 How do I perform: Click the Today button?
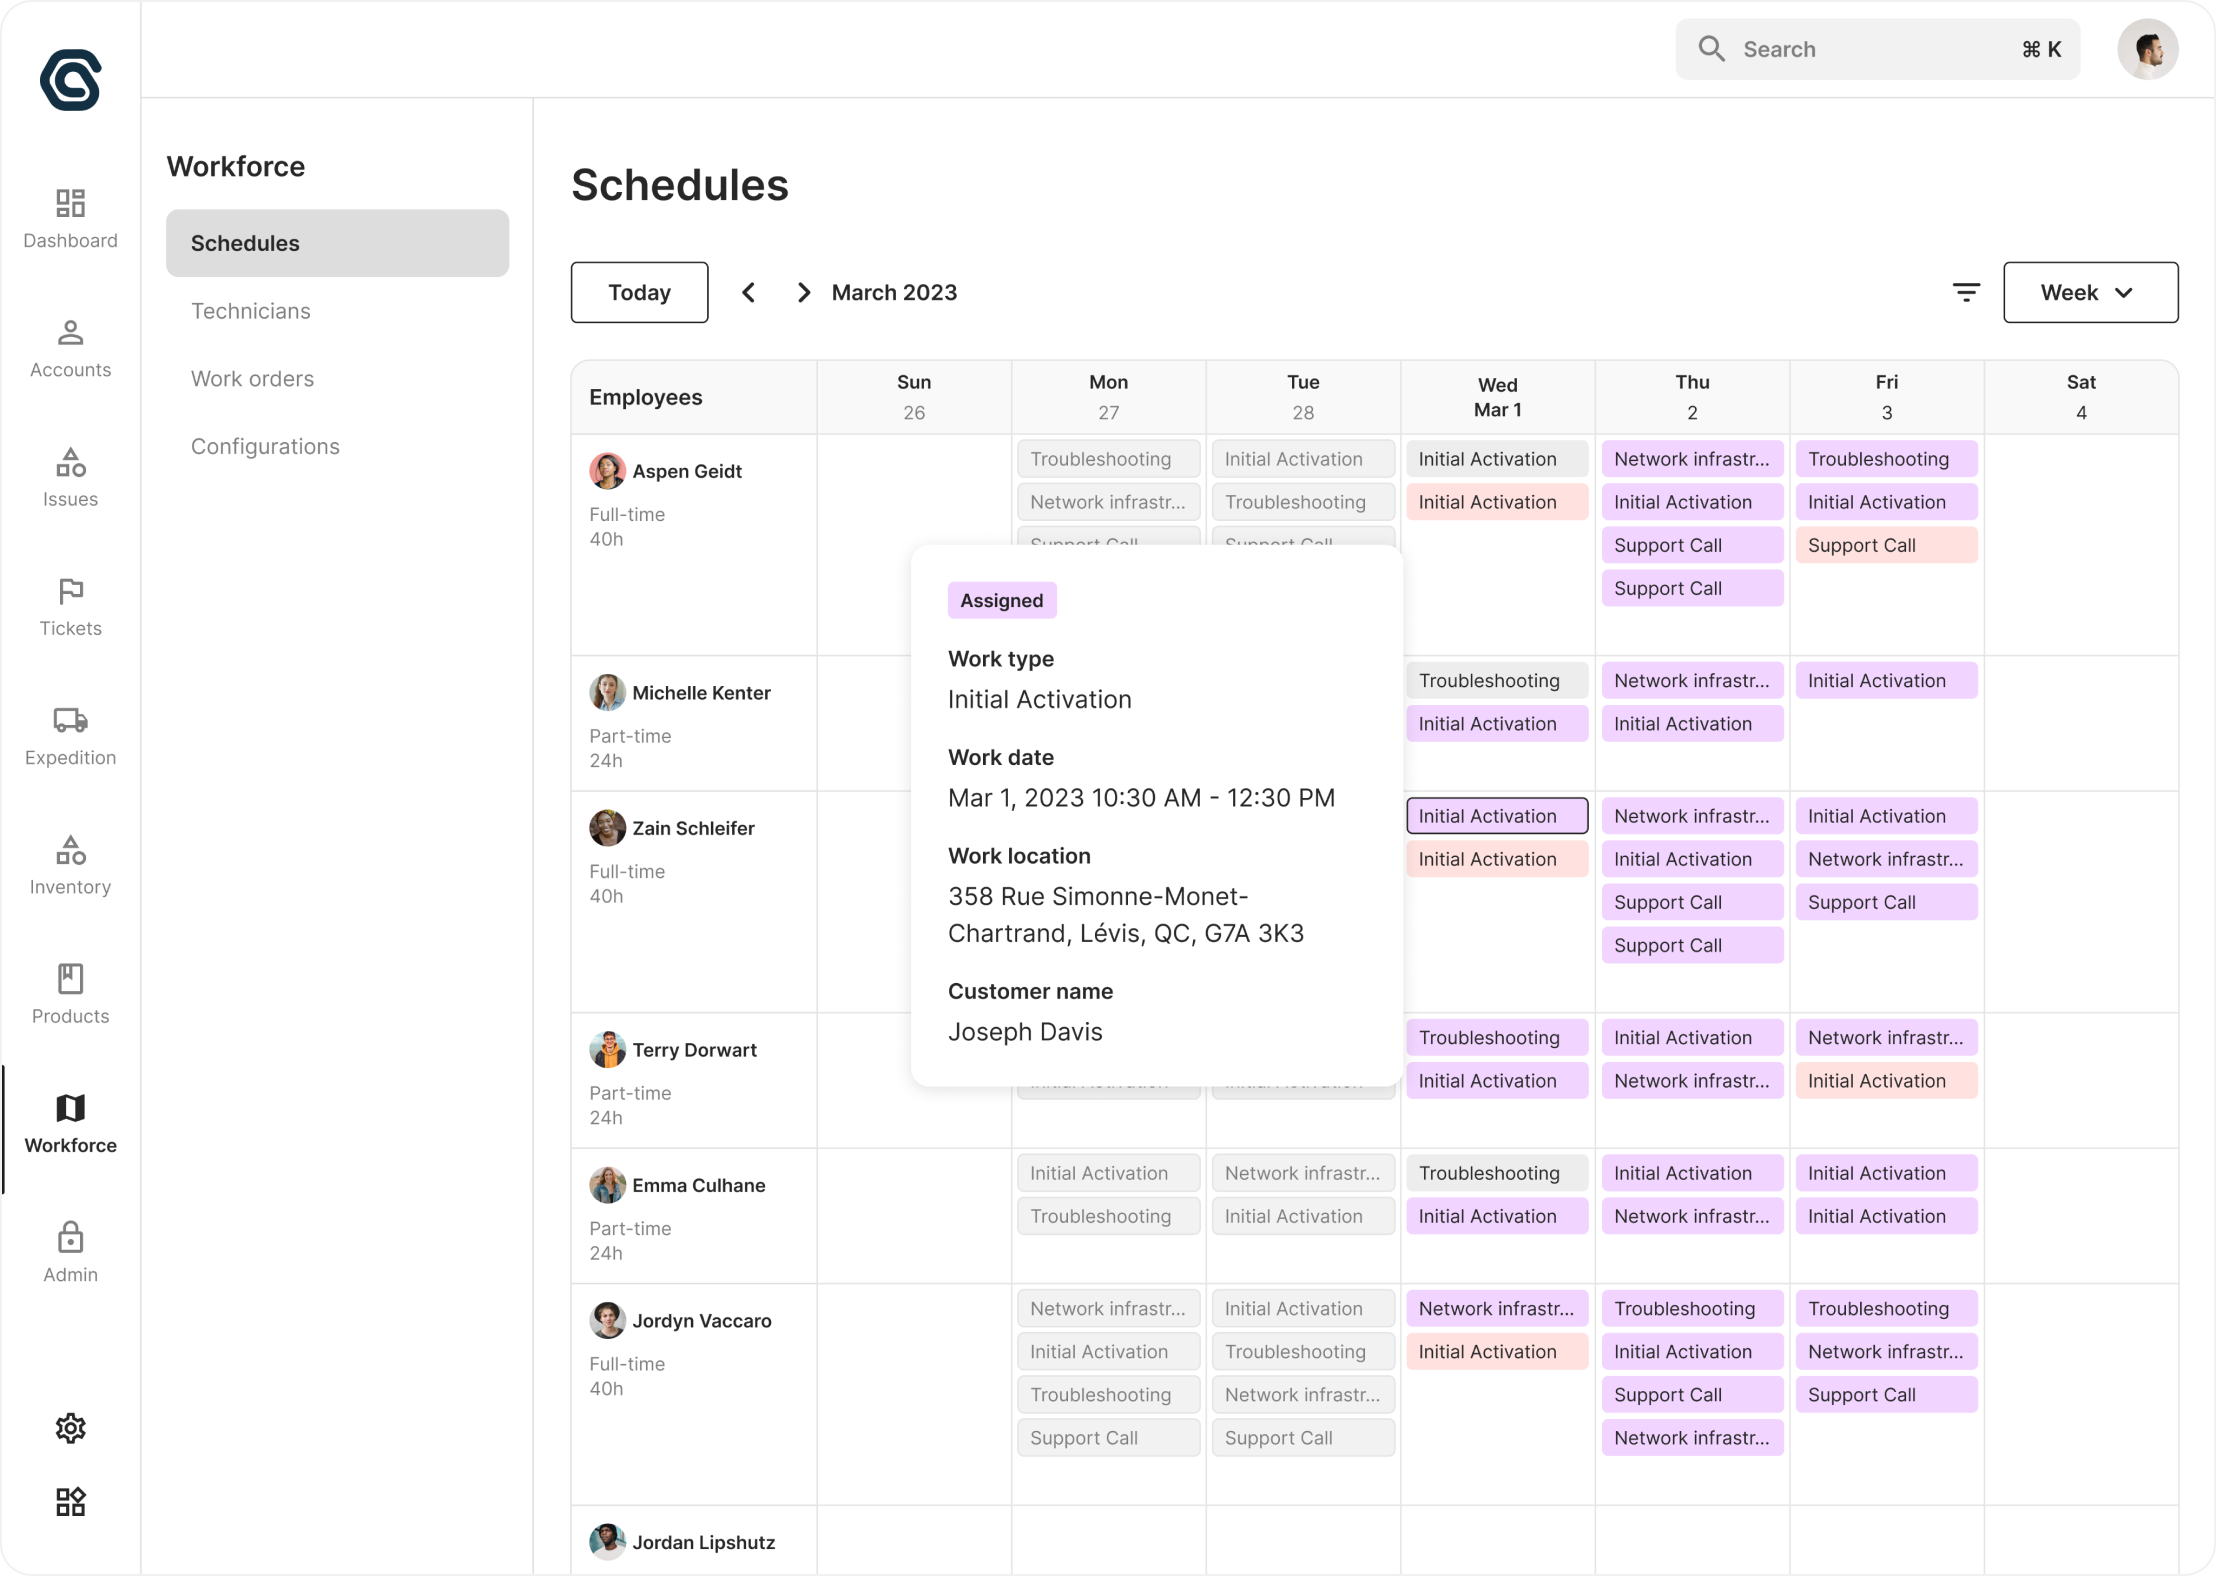639,292
